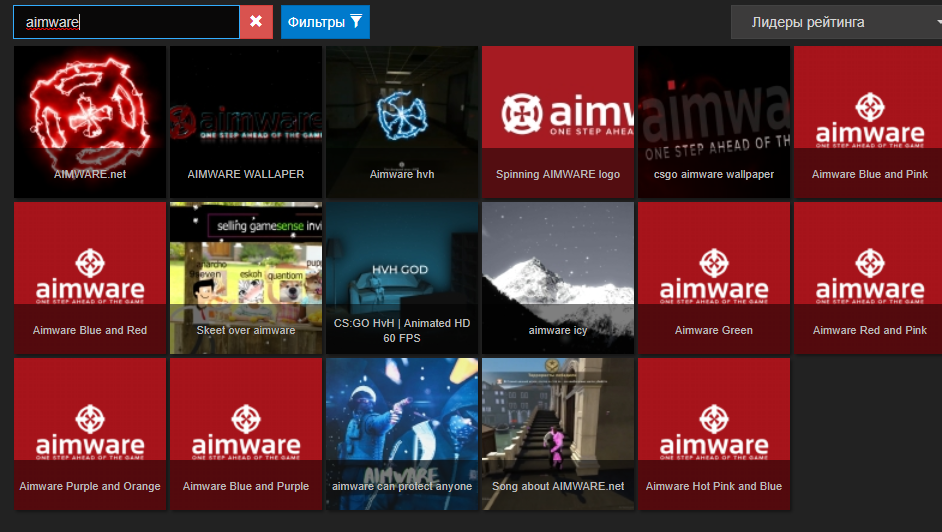
Task: Select the Aimware Green wallpaper
Action: [x=714, y=278]
